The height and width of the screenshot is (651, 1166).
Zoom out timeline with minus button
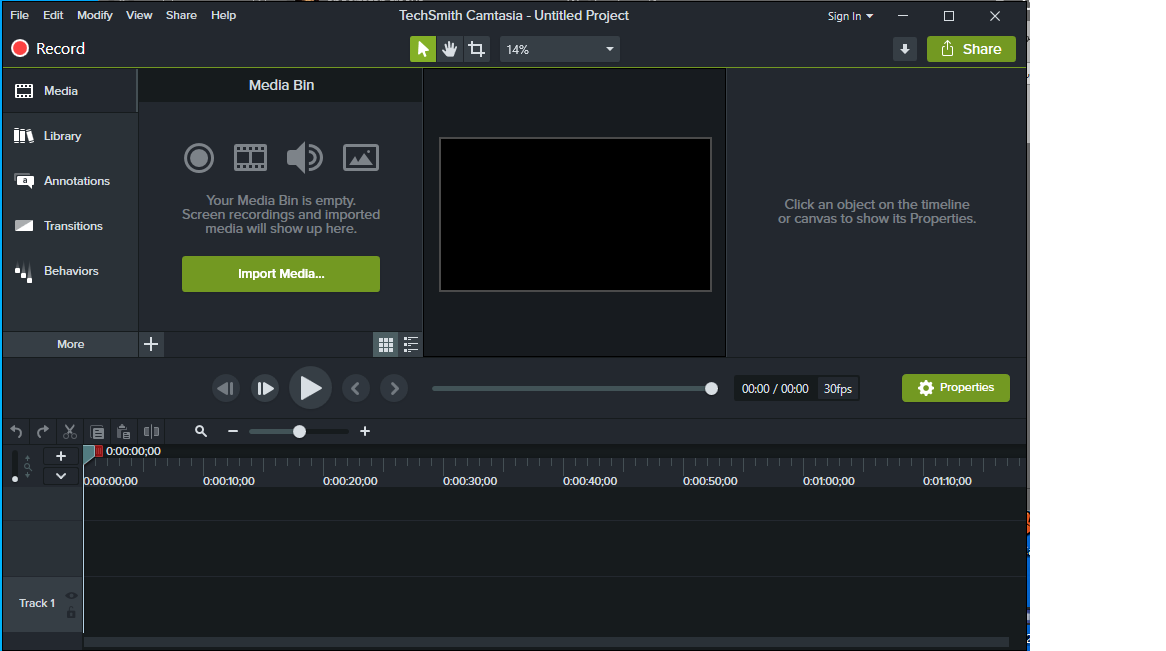click(x=233, y=431)
